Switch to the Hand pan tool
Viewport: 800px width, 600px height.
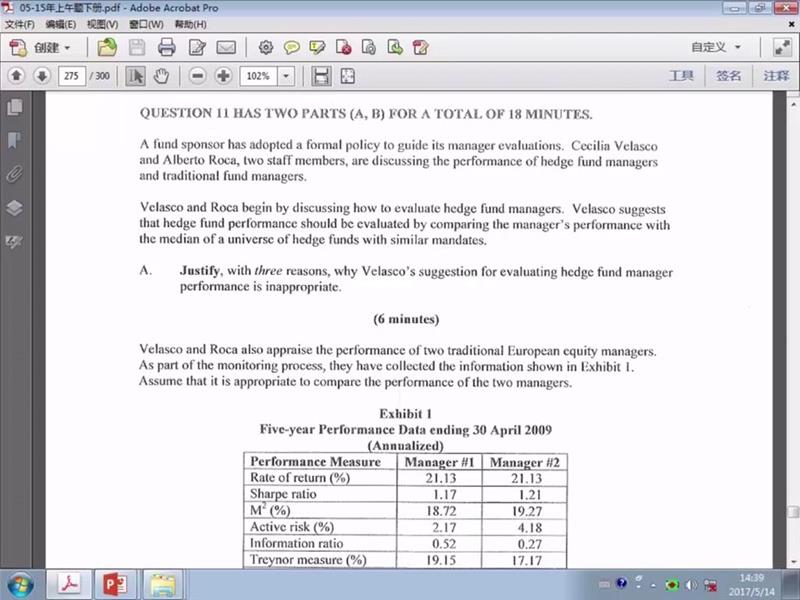[x=160, y=76]
